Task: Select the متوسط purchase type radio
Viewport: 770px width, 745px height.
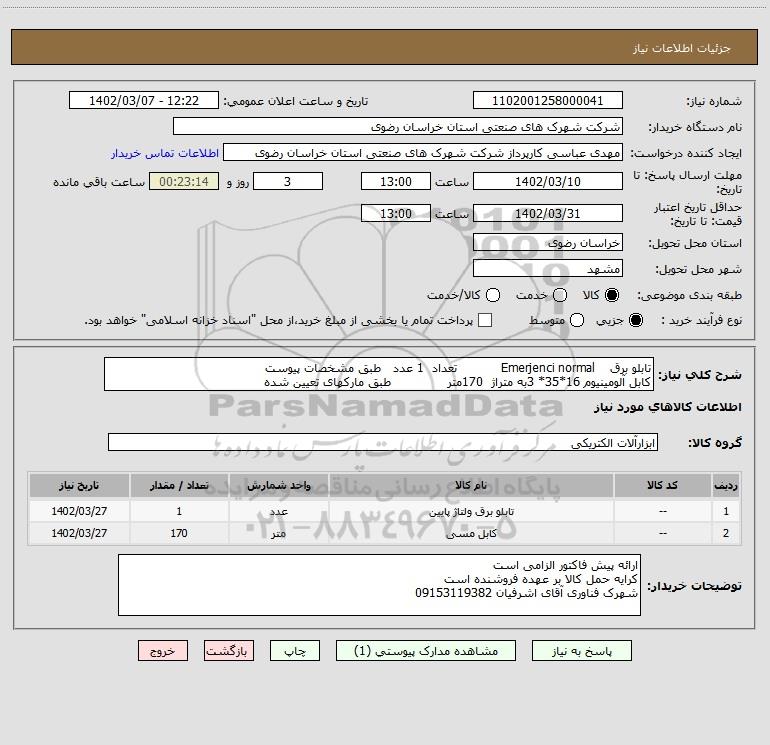Action: point(577,320)
